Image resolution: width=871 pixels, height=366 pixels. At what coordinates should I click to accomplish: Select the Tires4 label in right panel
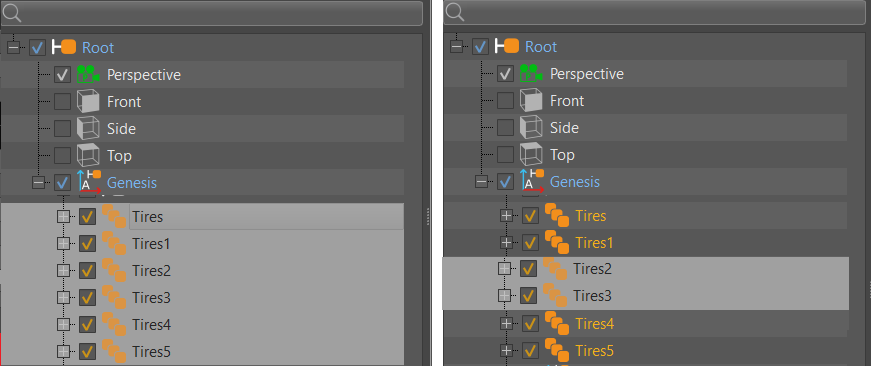tap(594, 323)
